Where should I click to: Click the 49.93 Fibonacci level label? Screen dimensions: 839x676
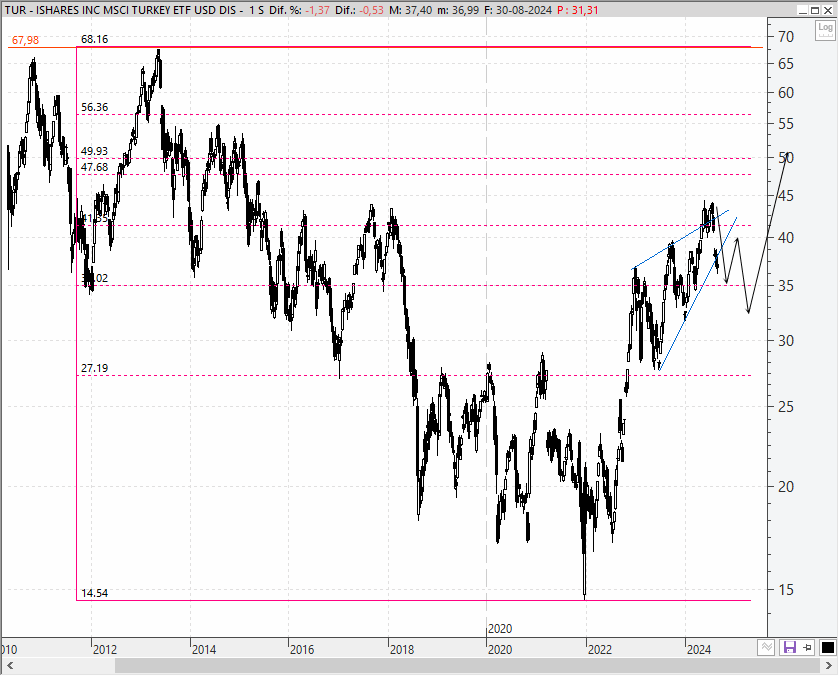94,151
